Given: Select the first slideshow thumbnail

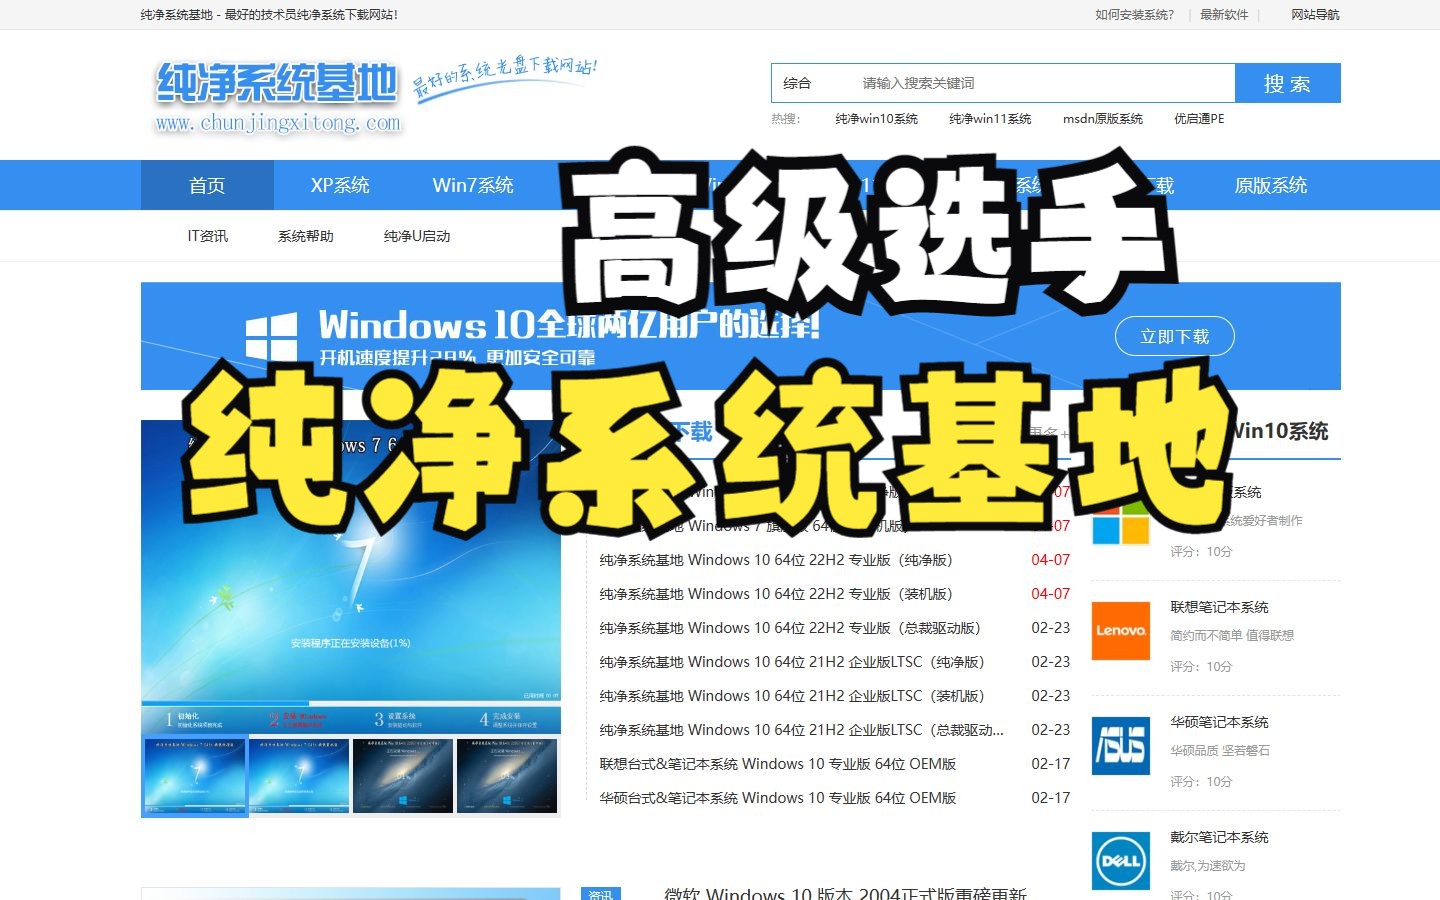Looking at the screenshot, I should [x=195, y=776].
